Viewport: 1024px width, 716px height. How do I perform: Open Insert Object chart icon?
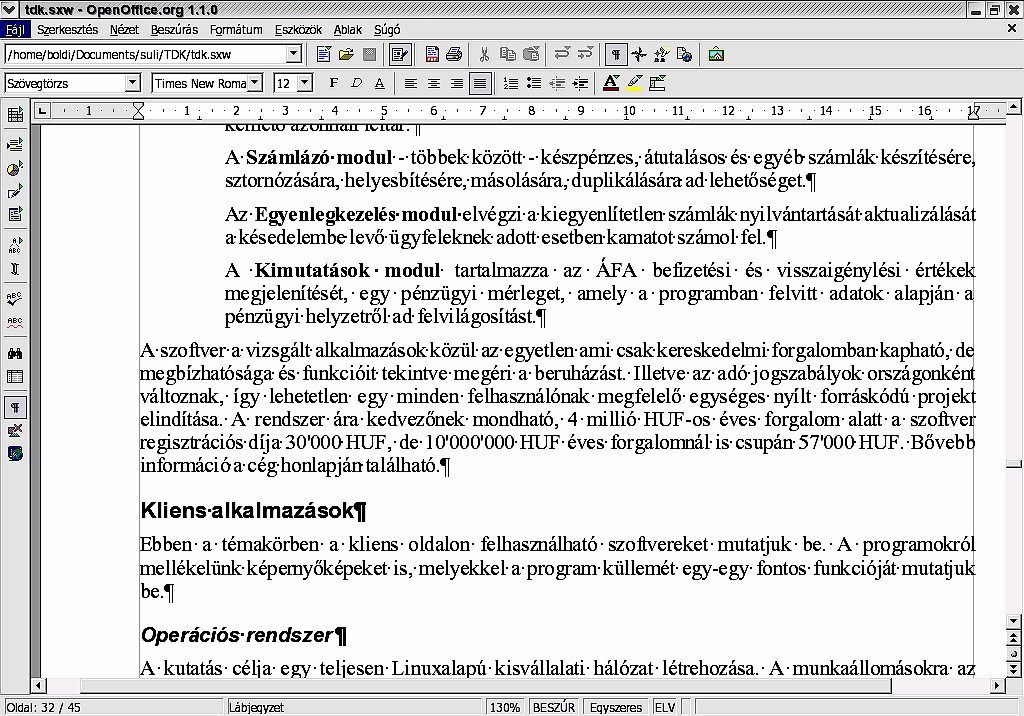pyautogui.click(x=15, y=169)
